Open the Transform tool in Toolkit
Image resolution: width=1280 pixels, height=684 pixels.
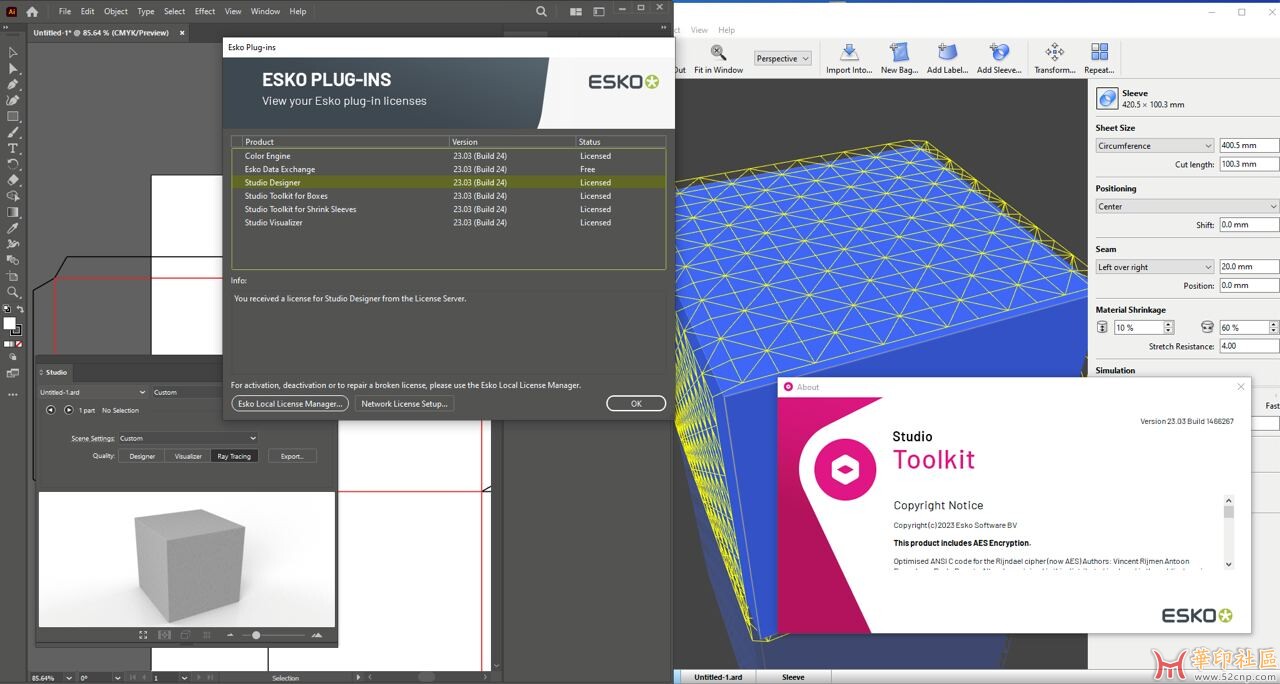point(1054,52)
